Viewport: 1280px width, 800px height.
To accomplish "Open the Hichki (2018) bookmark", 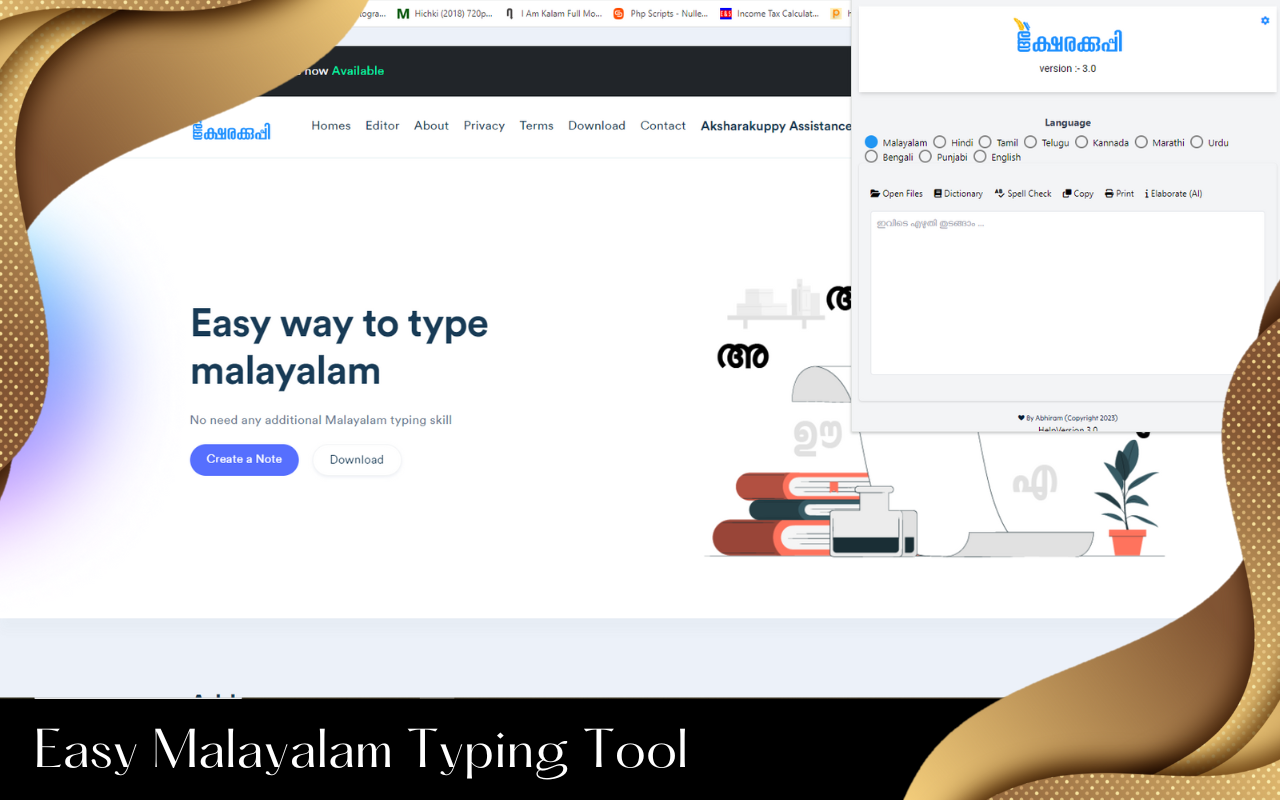I will [445, 14].
